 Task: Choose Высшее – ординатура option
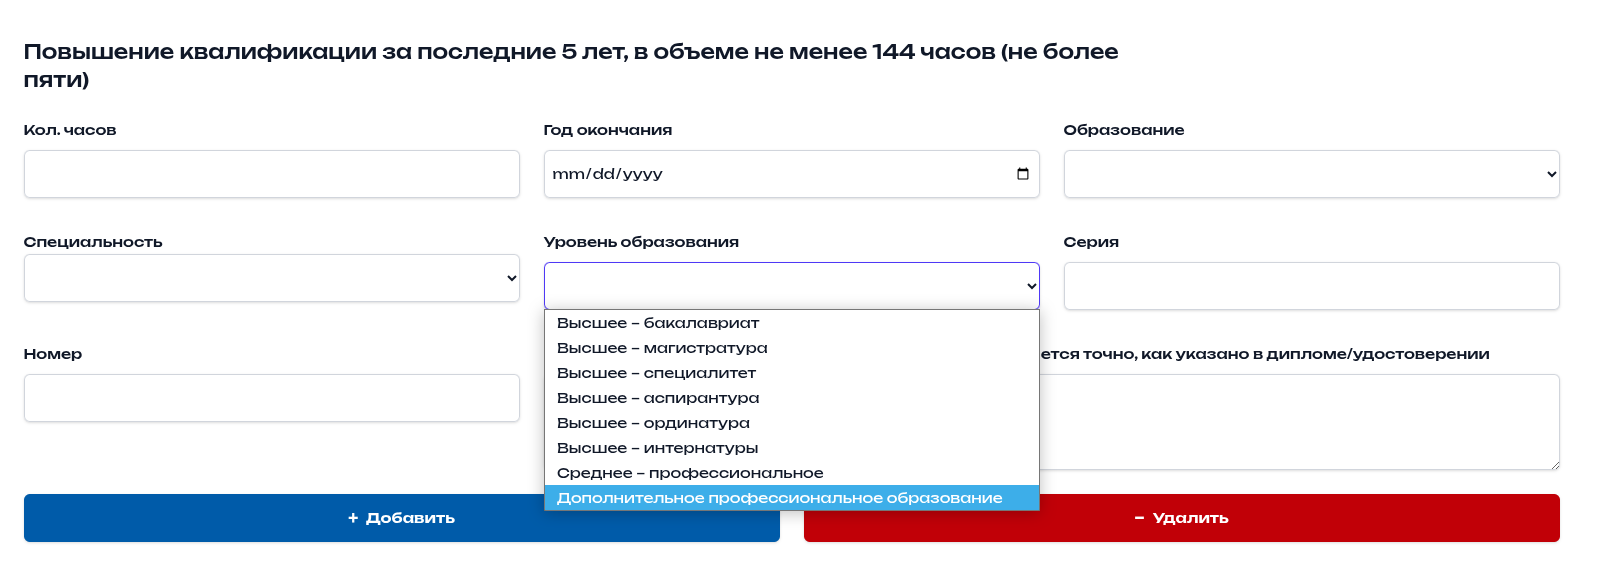click(653, 423)
